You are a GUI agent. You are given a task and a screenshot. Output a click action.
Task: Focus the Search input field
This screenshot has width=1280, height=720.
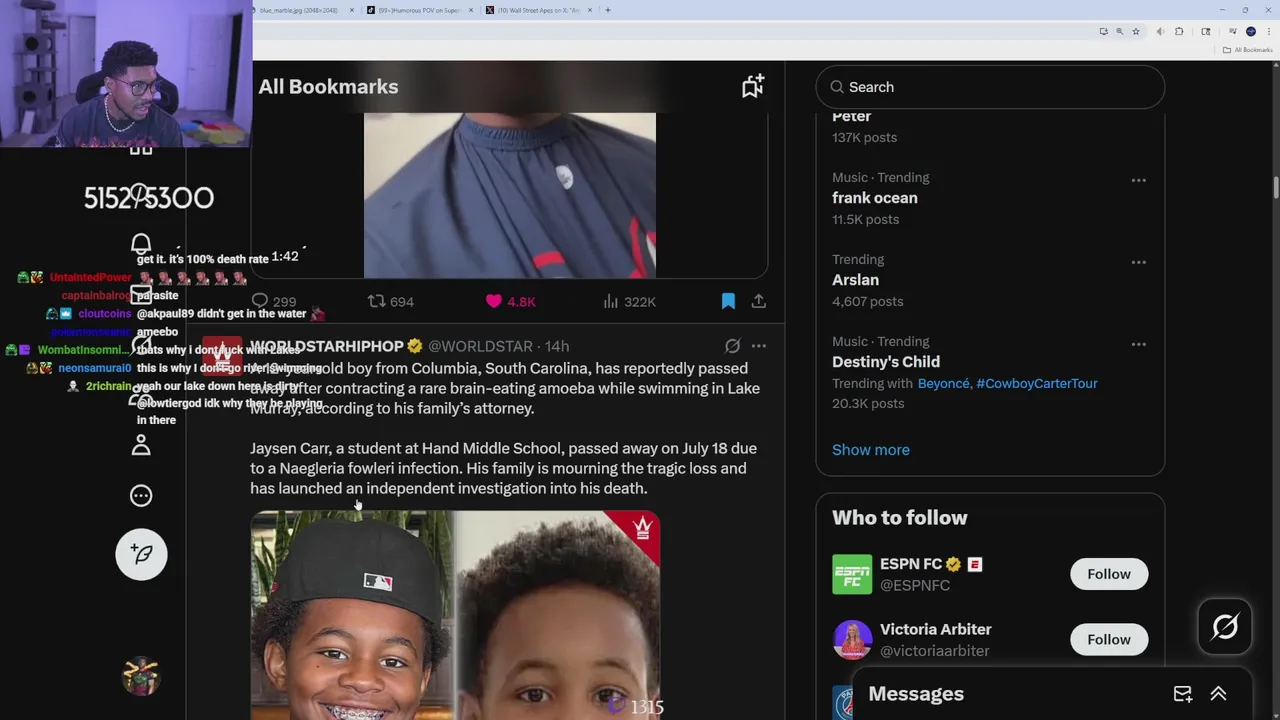click(990, 87)
